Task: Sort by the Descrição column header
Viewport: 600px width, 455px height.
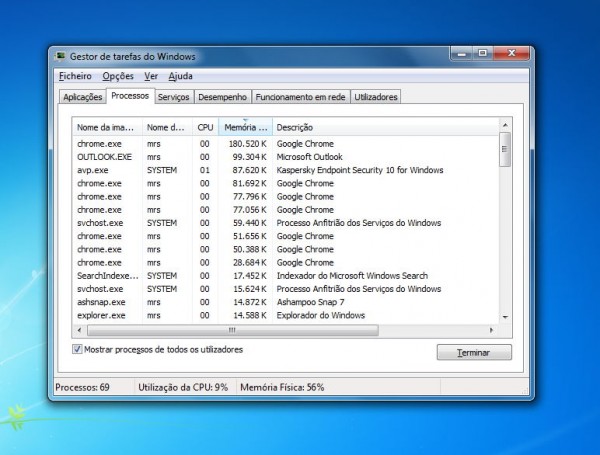Action: (386, 127)
